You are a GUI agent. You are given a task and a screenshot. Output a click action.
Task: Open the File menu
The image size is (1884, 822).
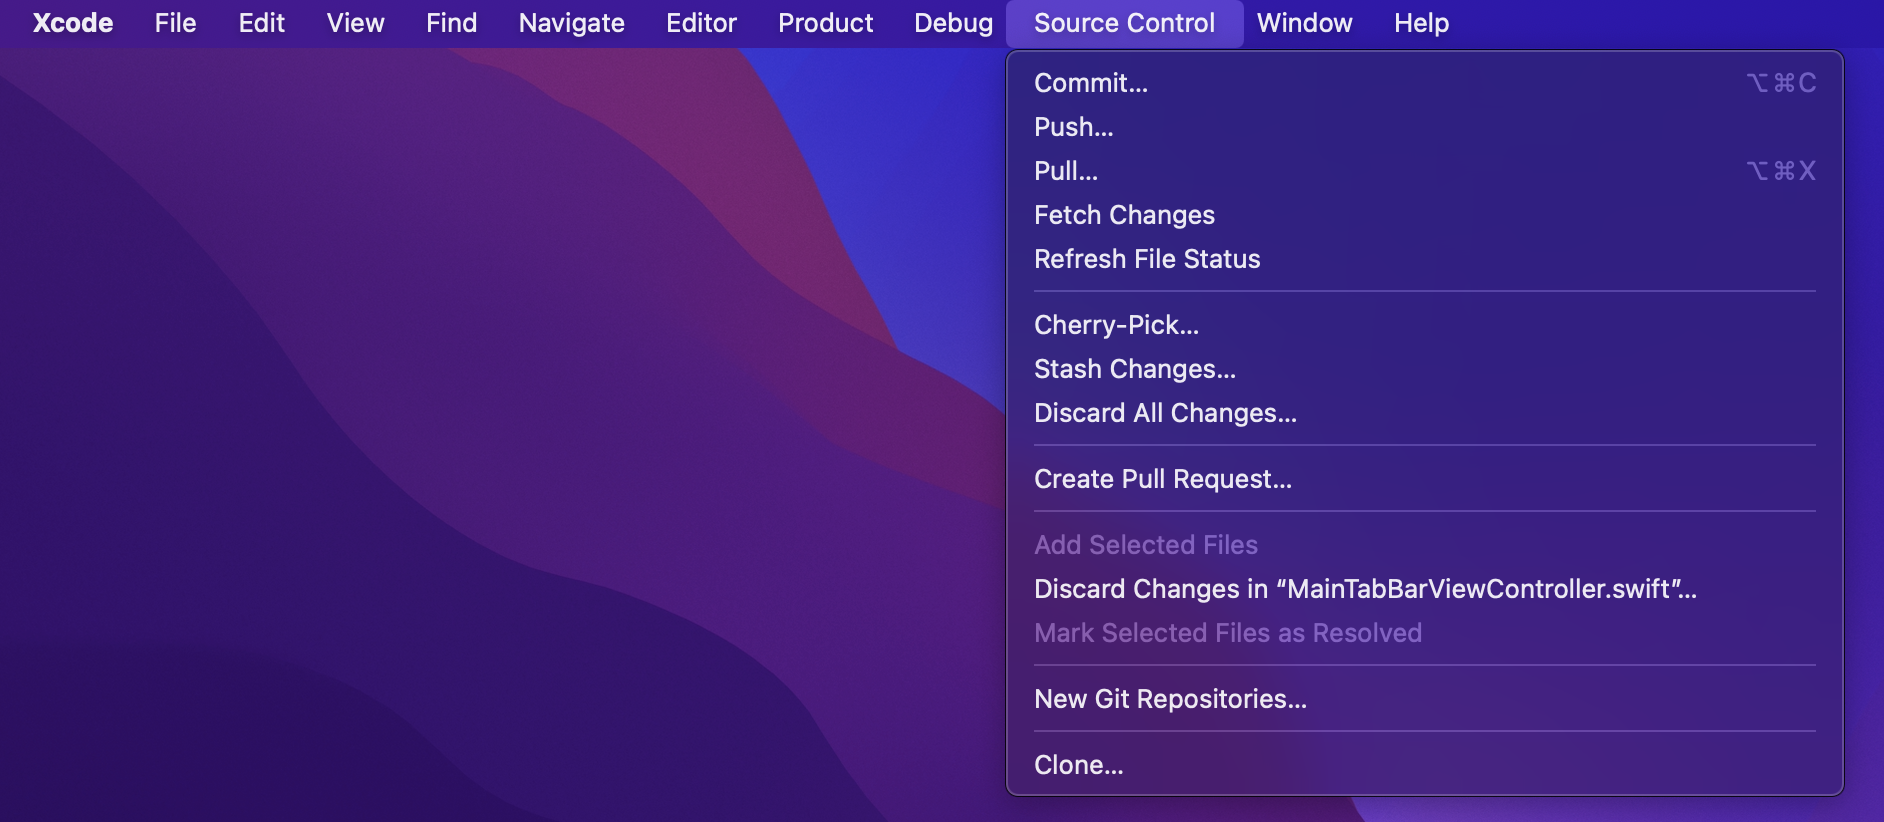[x=175, y=23]
